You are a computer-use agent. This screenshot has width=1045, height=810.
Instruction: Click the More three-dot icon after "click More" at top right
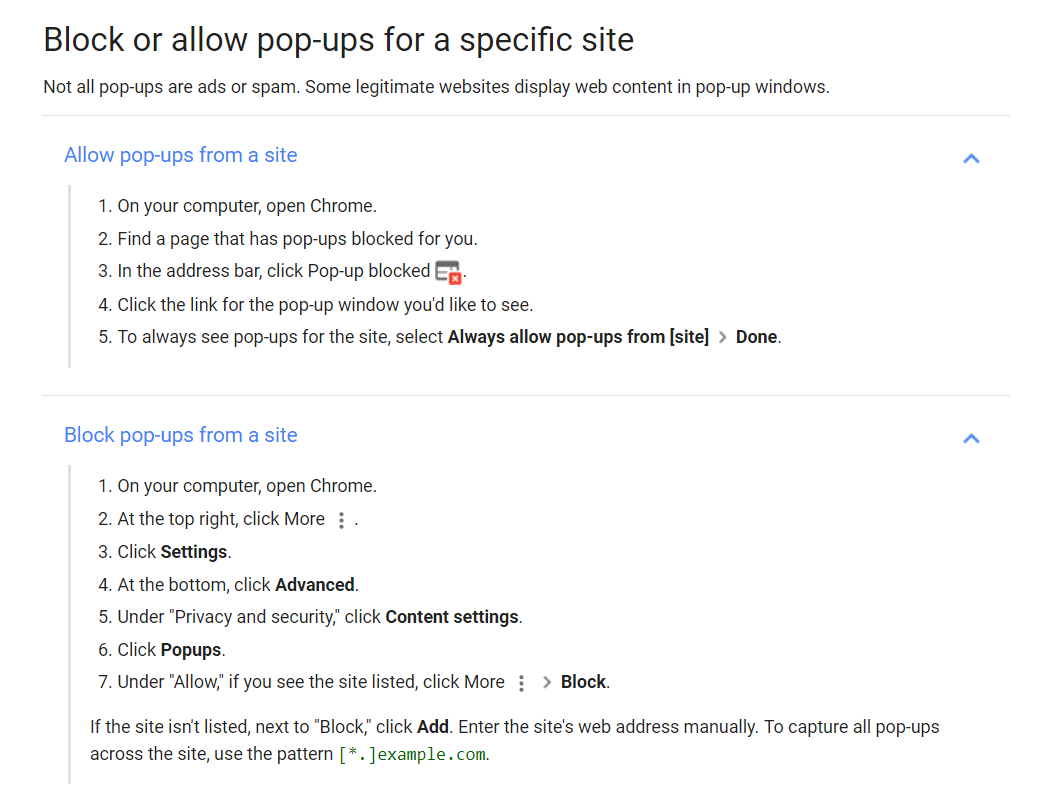tap(341, 520)
